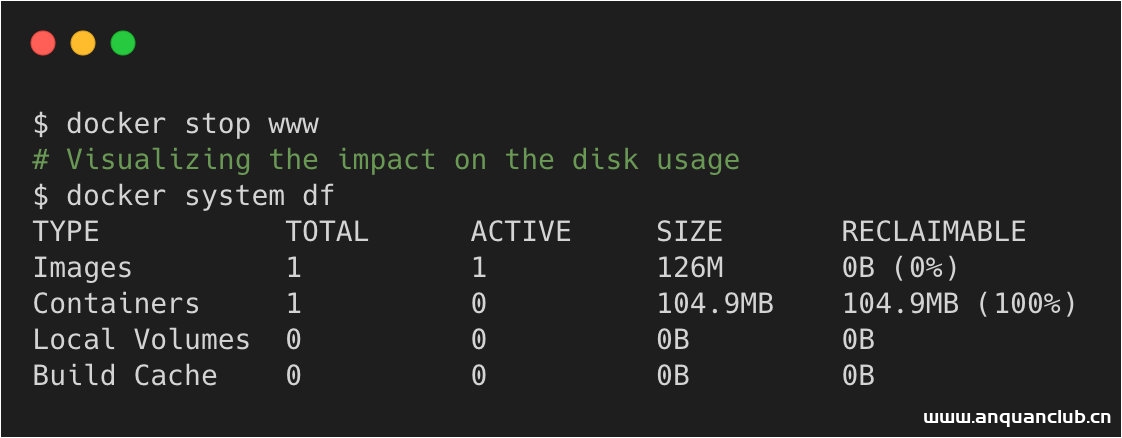This screenshot has height=438, width=1122.
Task: Click the '0B (0%)' reclaimable value
Action: pos(900,268)
